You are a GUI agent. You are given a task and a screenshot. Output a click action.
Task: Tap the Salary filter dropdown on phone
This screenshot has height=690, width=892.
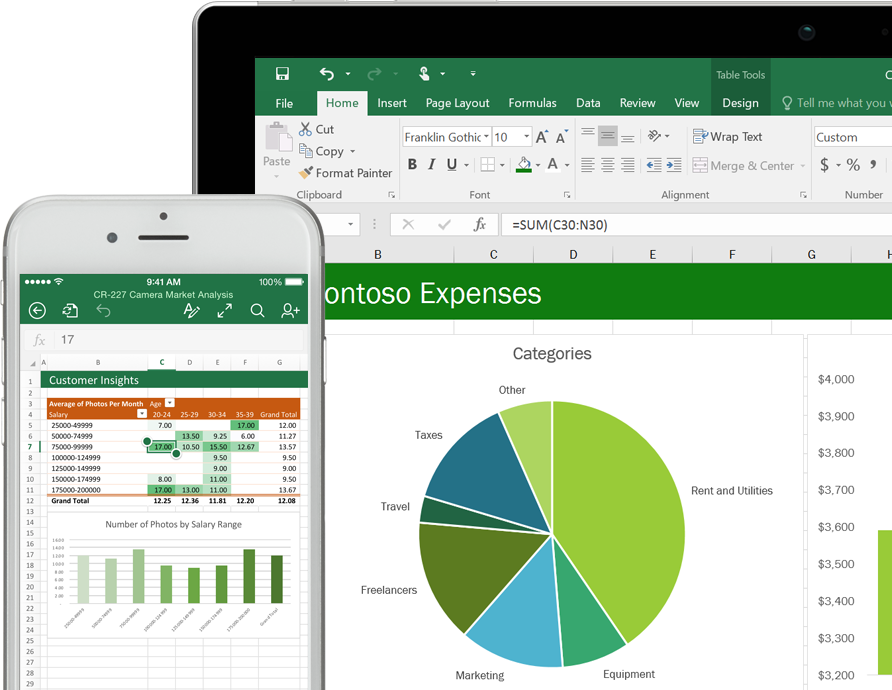[142, 414]
